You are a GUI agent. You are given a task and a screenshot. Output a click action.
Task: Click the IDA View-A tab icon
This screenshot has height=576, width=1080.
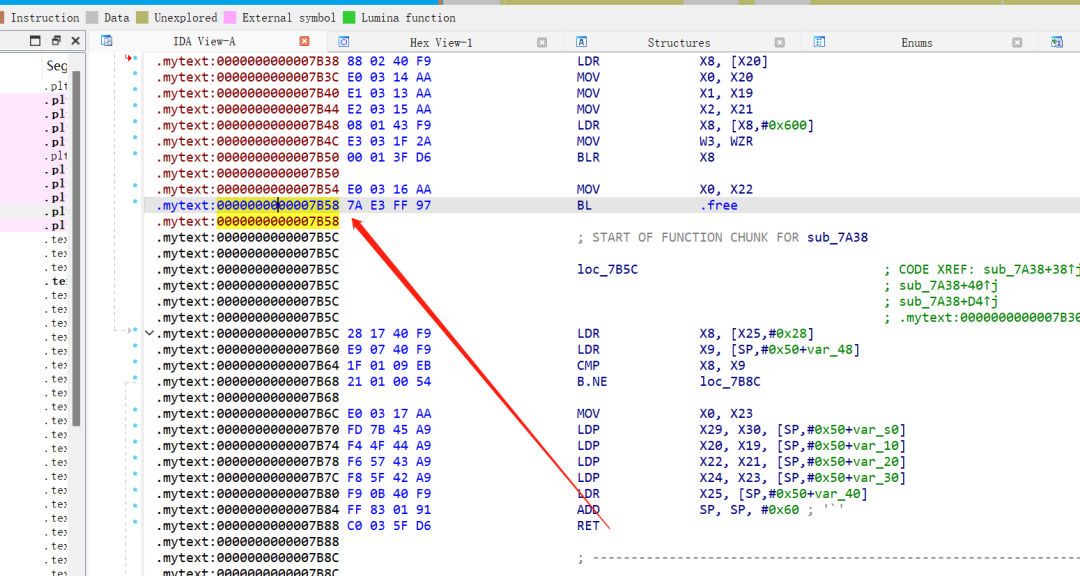pyautogui.click(x=107, y=41)
